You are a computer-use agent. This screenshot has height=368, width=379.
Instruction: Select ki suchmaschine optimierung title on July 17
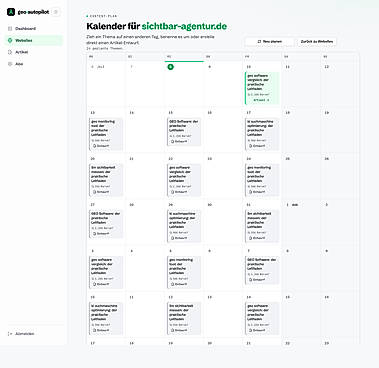click(260, 128)
